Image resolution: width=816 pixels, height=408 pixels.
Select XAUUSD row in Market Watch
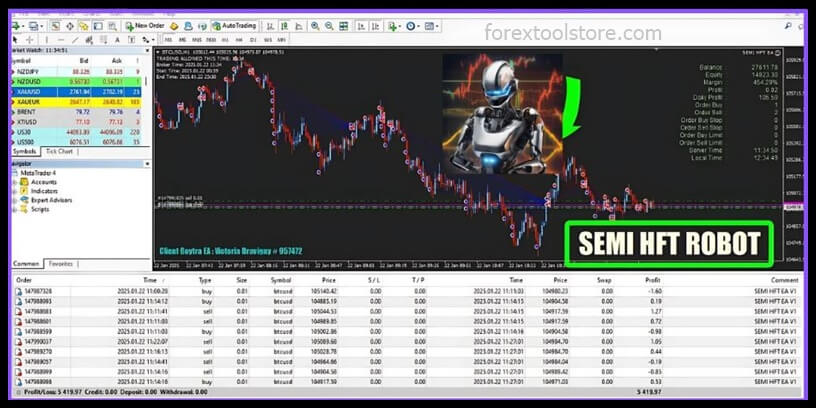click(x=76, y=92)
